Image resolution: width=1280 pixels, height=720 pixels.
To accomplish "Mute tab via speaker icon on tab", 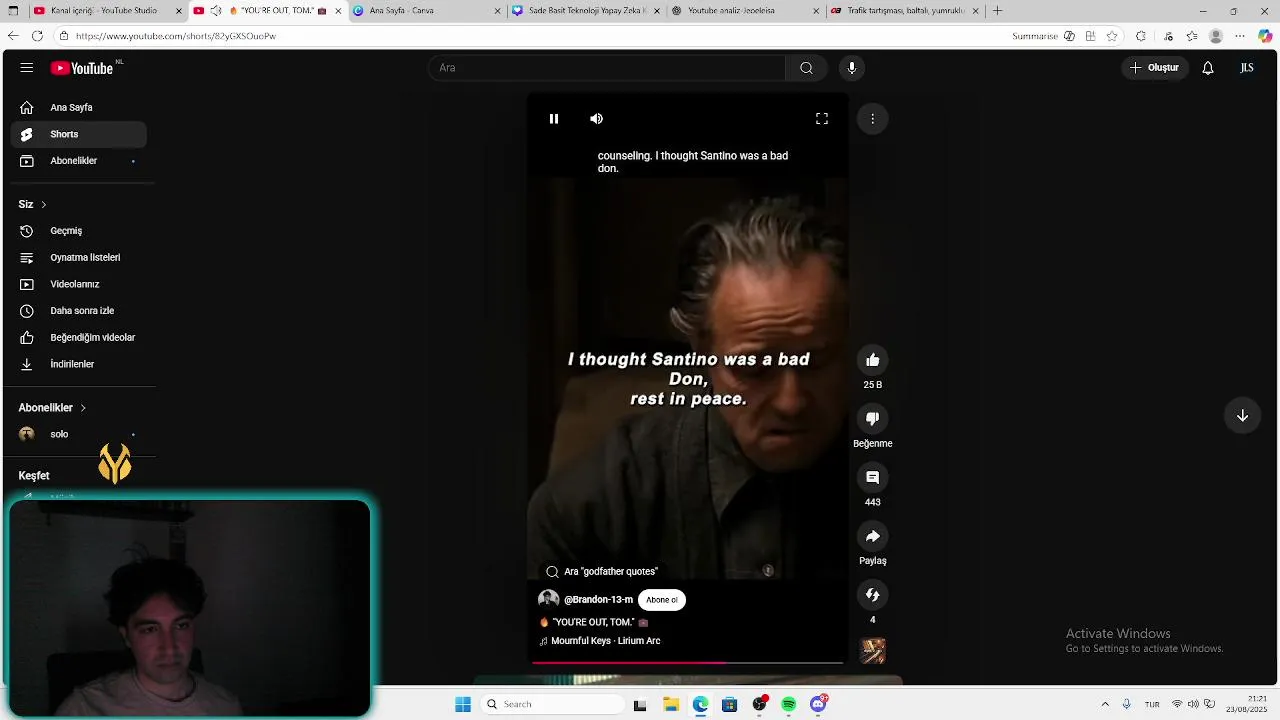I will click(x=215, y=11).
